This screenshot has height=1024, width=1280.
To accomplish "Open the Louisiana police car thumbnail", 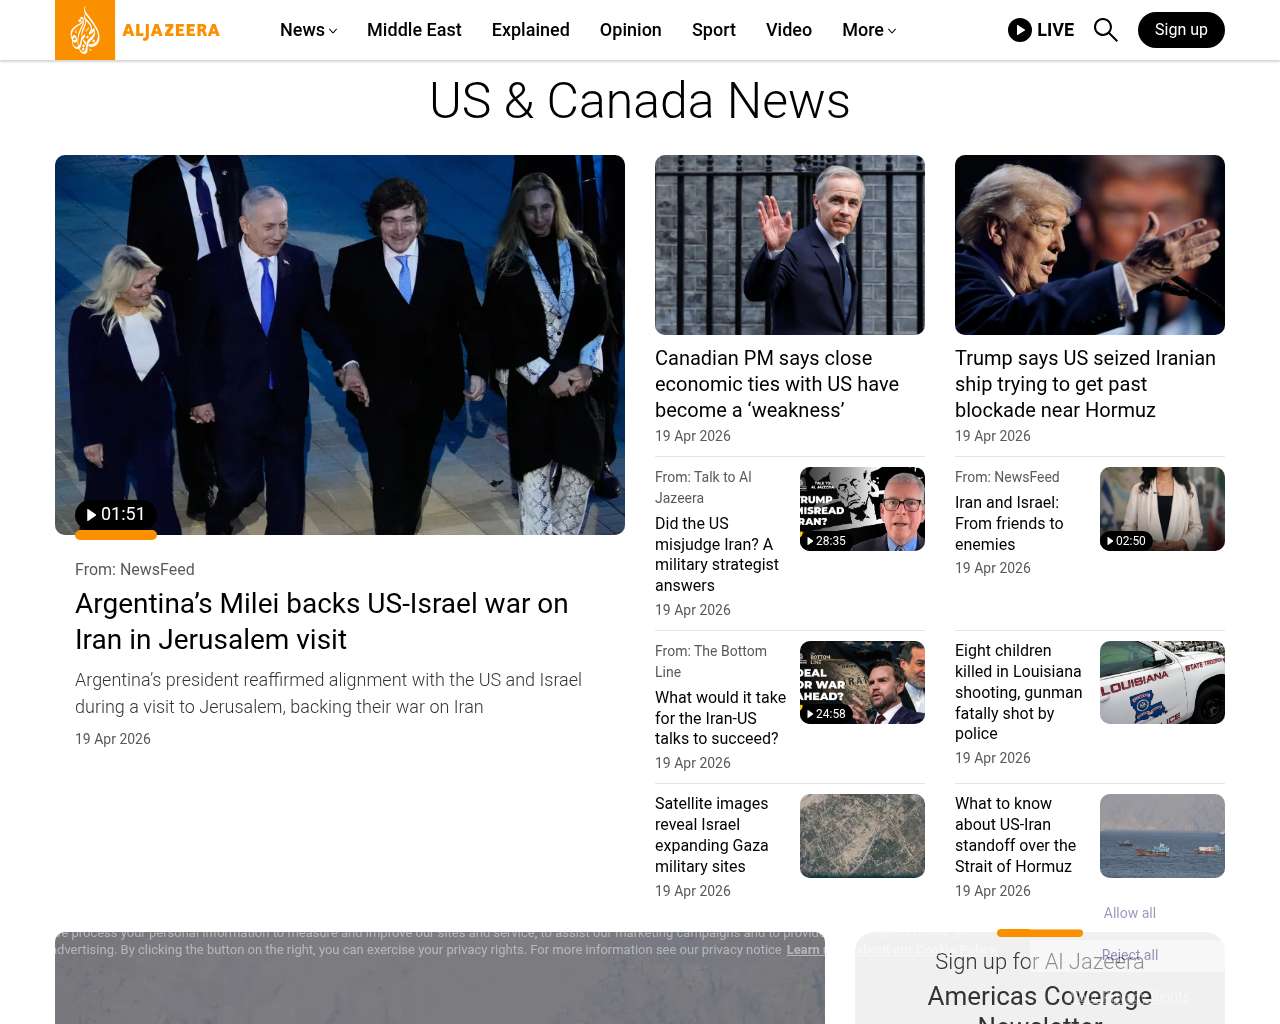I will [x=1162, y=683].
